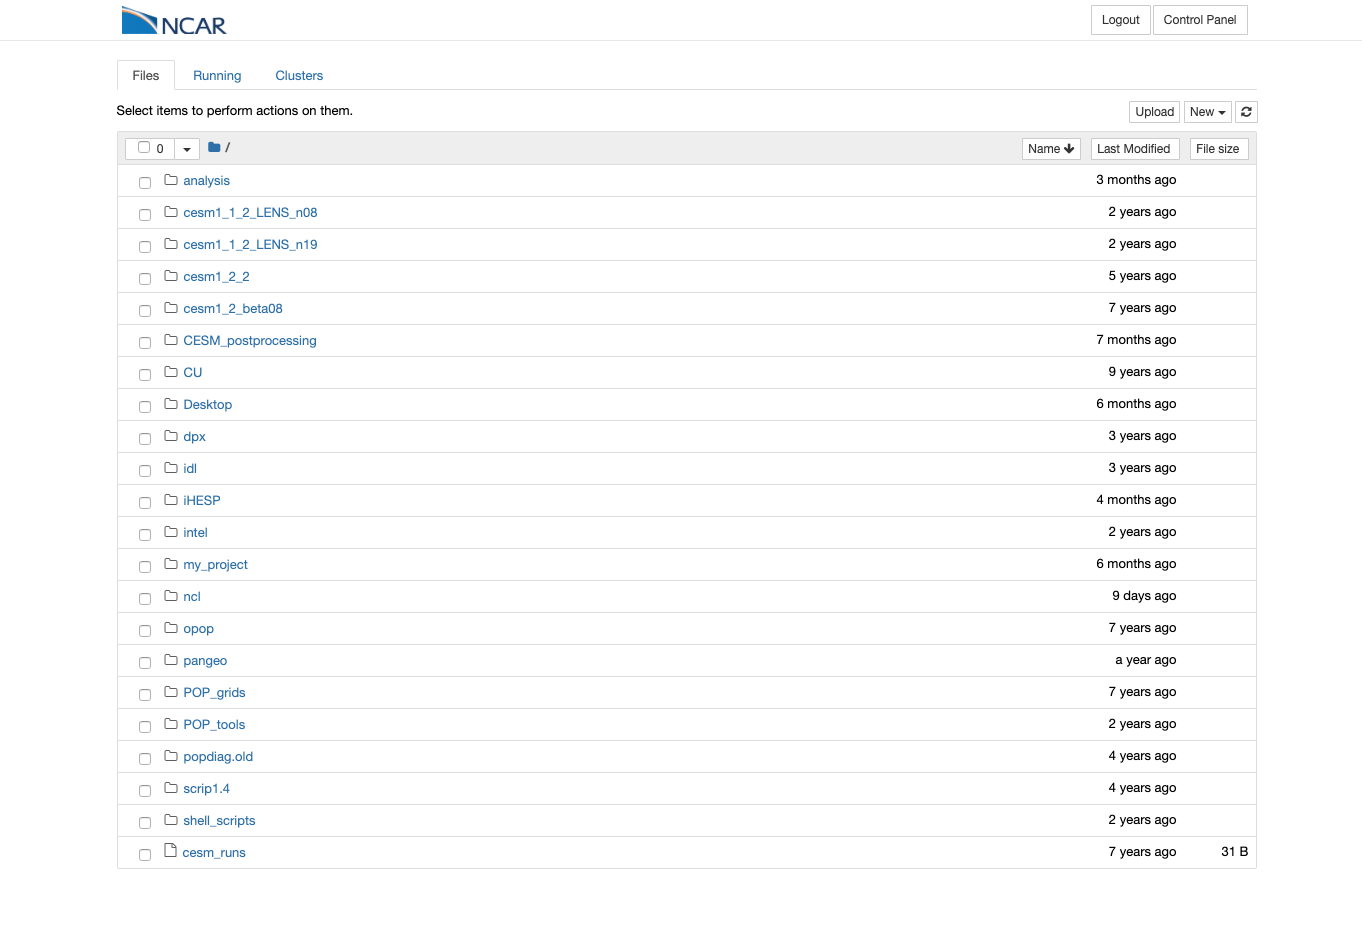Click the NCAR logo

(x=174, y=21)
